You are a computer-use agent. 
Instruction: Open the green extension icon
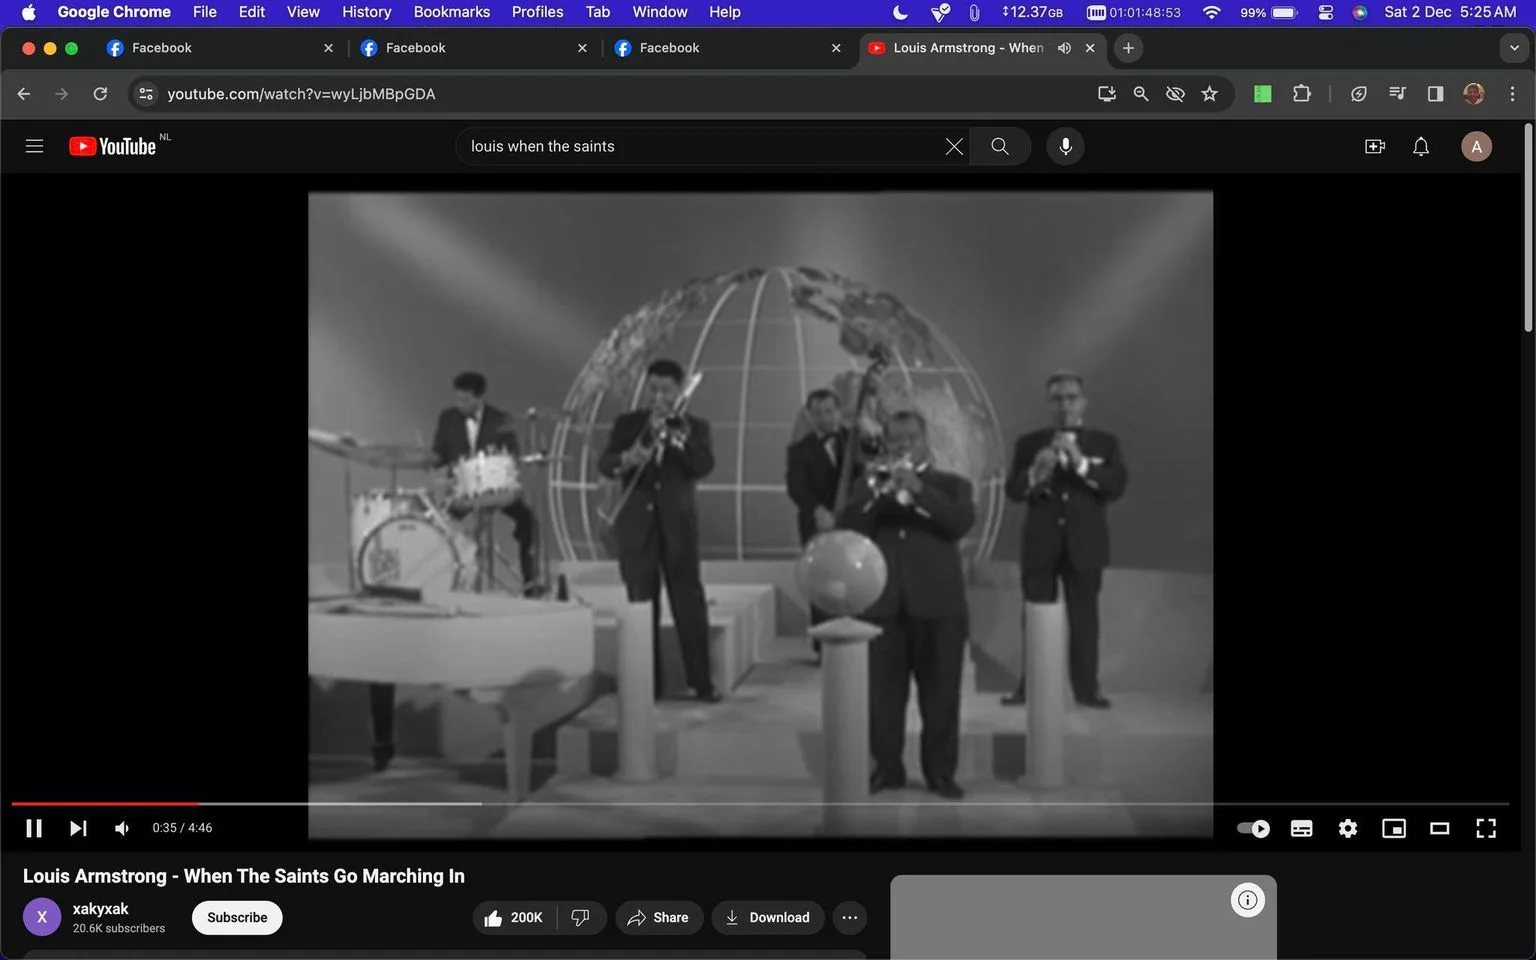click(1263, 94)
